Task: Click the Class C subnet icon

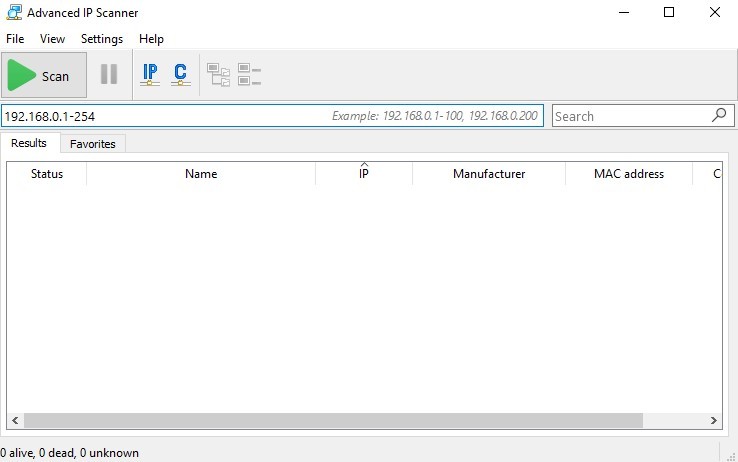Action: coord(180,74)
